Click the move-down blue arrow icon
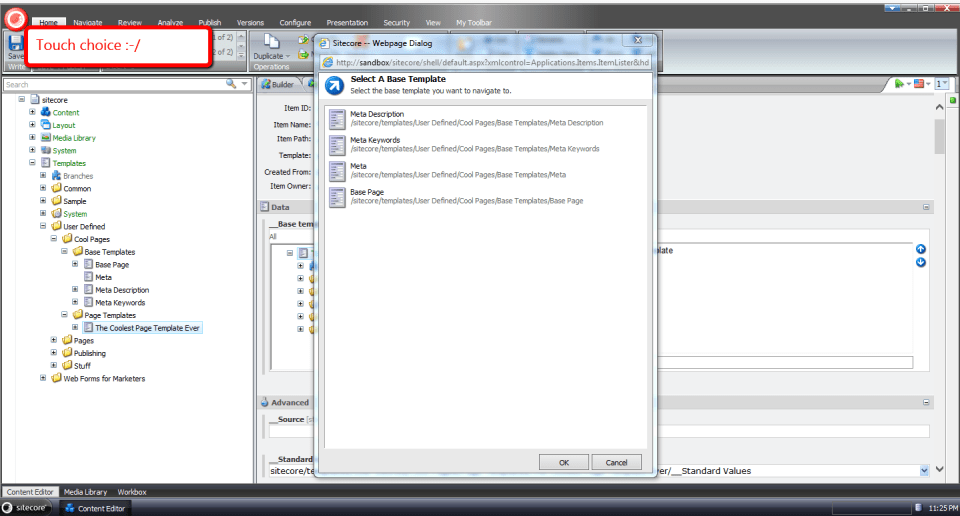The image size is (960, 516). pyautogui.click(x=921, y=263)
